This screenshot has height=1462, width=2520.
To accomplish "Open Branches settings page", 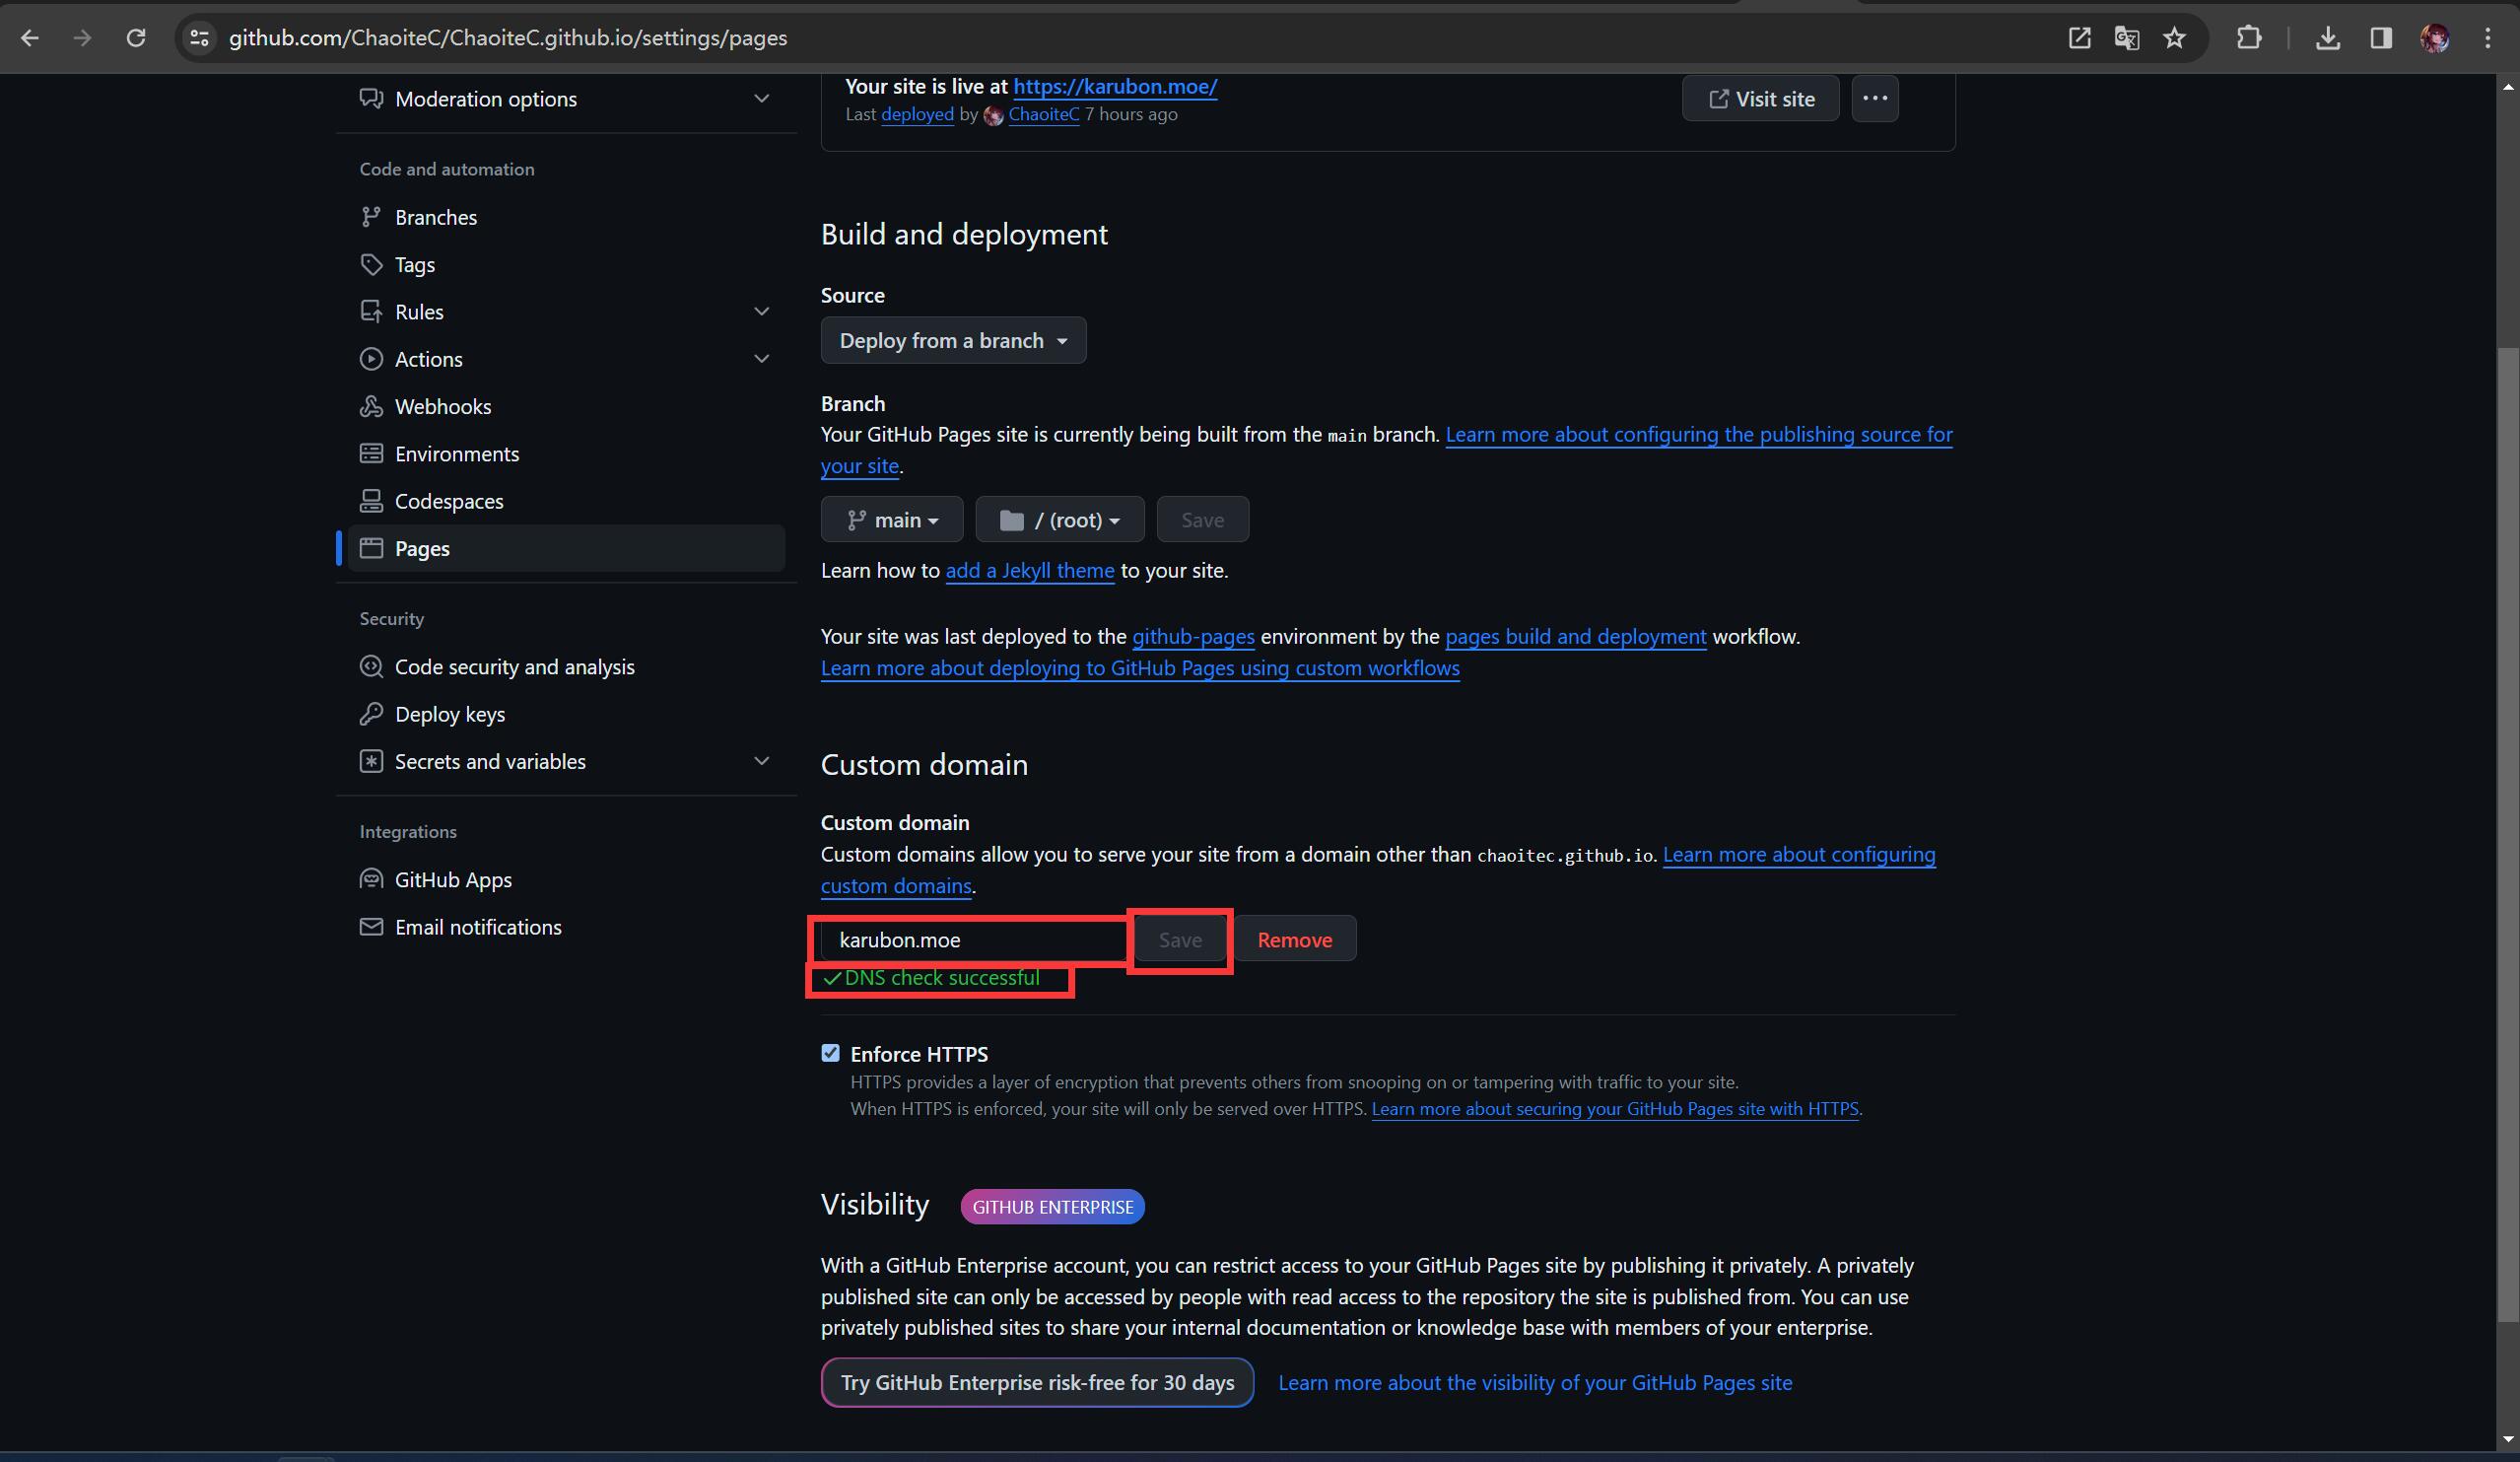I will click(436, 217).
